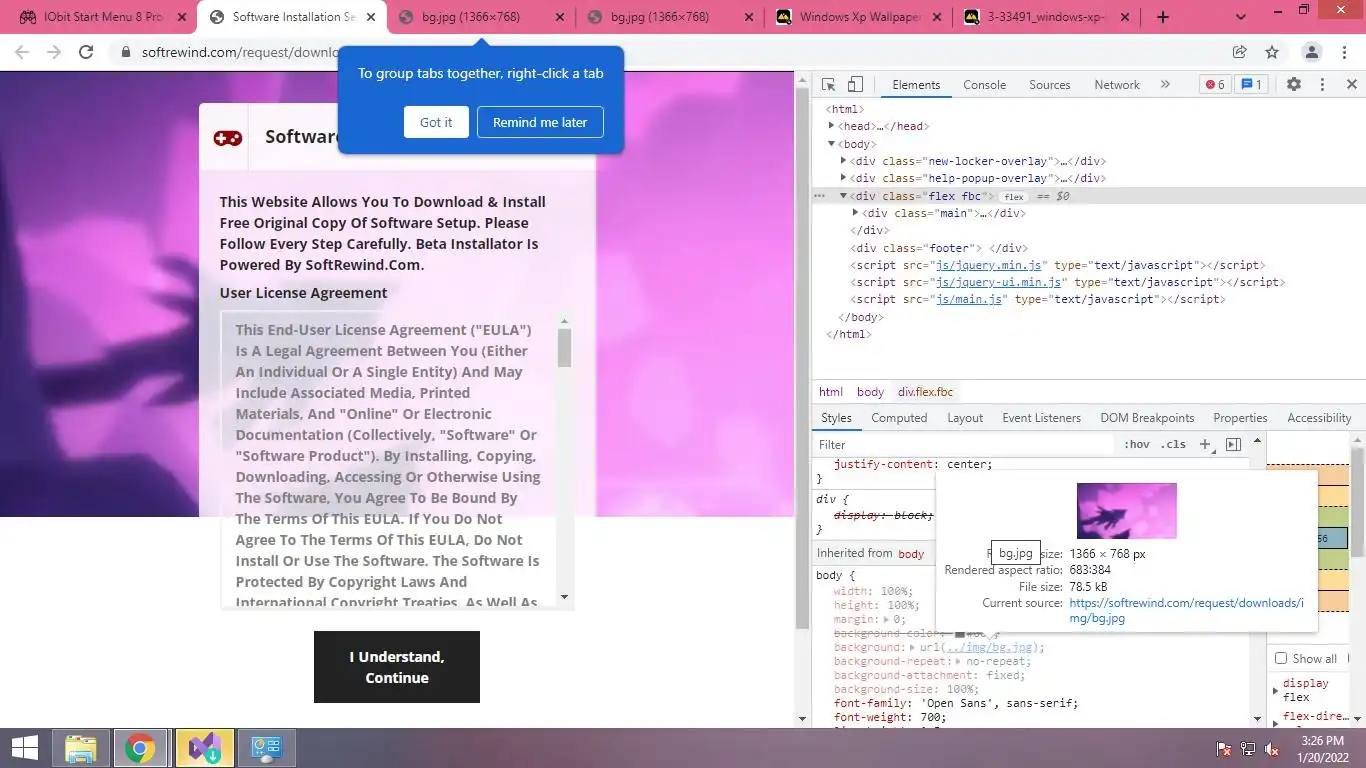The image size is (1366, 768).
Task: Enable the Show all checkbox
Action: pos(1281,658)
